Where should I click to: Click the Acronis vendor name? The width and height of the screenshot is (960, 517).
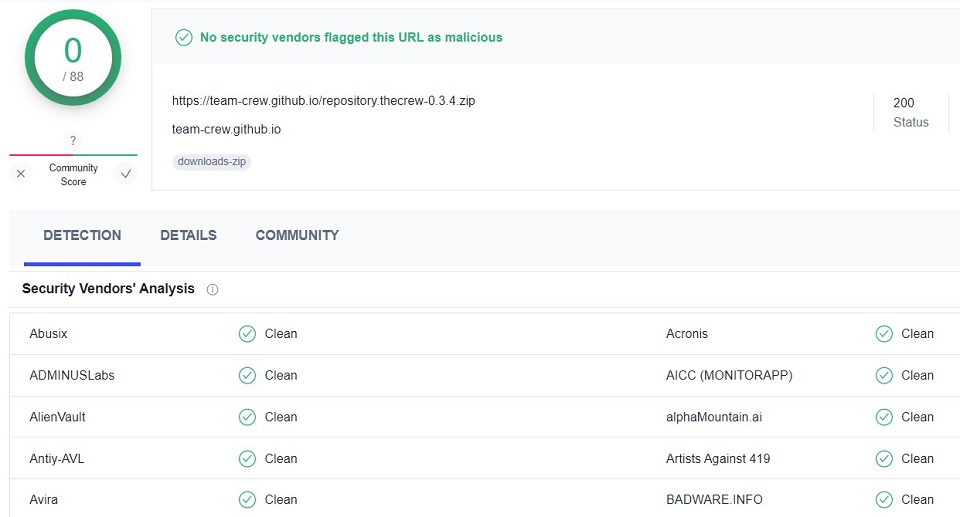pos(687,334)
